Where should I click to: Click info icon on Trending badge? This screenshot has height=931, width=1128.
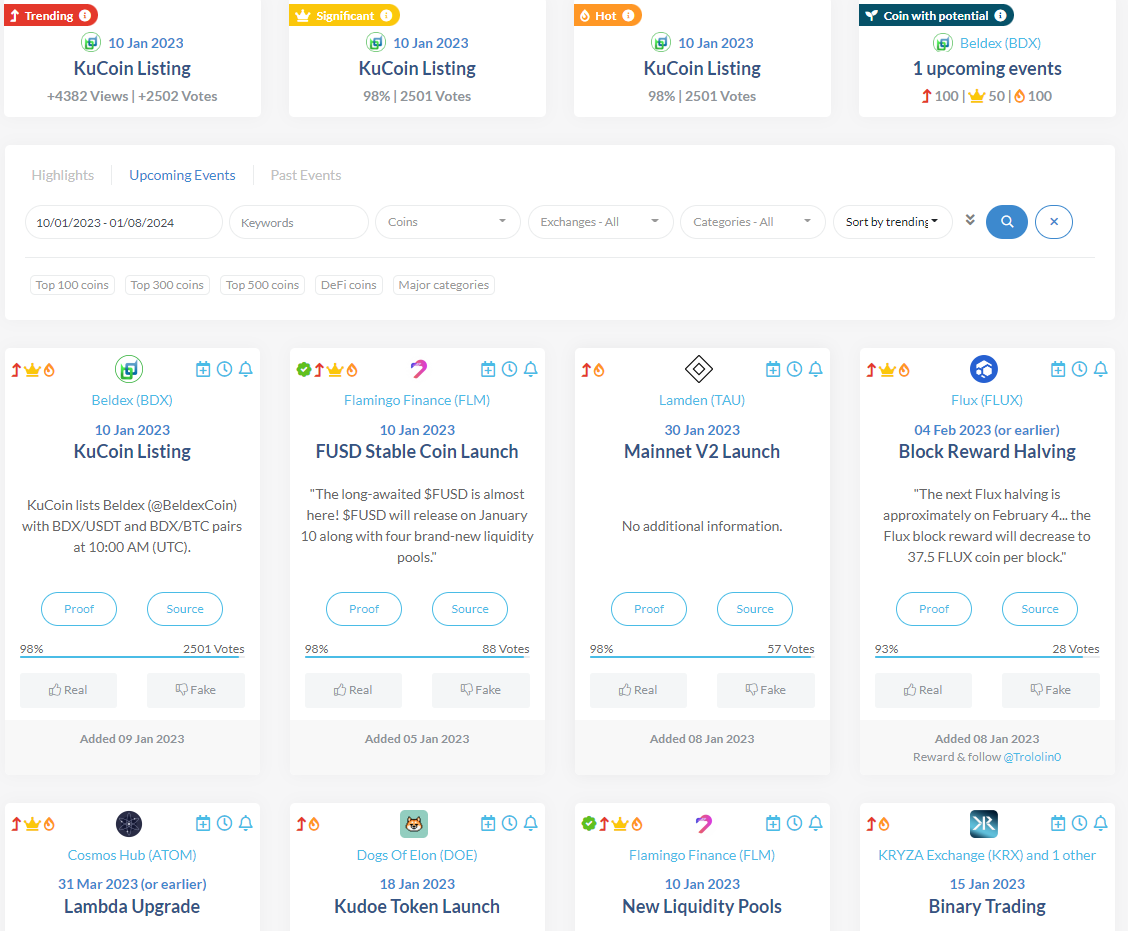(85, 15)
